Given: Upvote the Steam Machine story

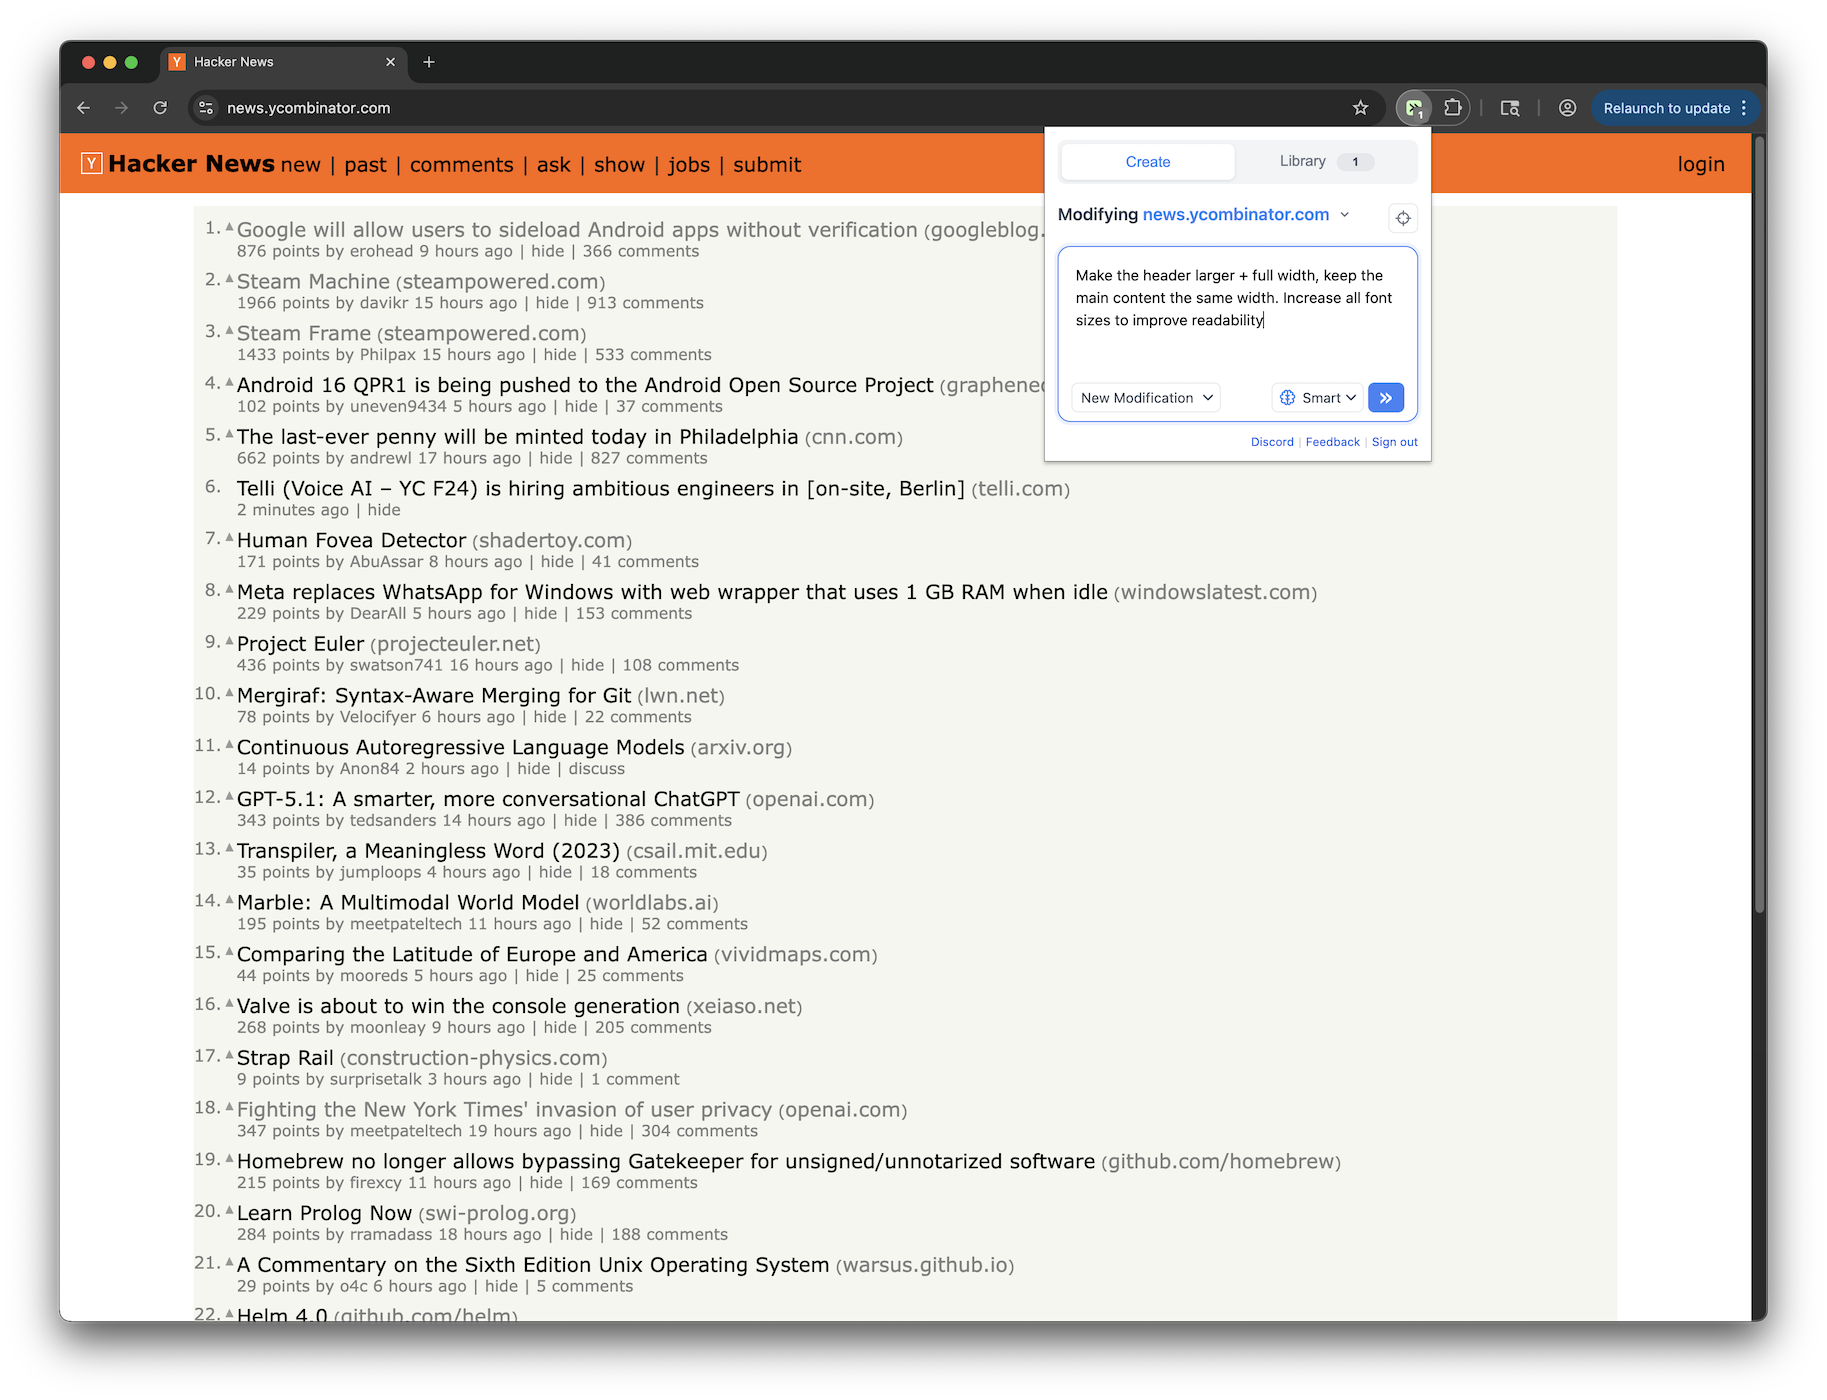Looking at the screenshot, I should (227, 278).
